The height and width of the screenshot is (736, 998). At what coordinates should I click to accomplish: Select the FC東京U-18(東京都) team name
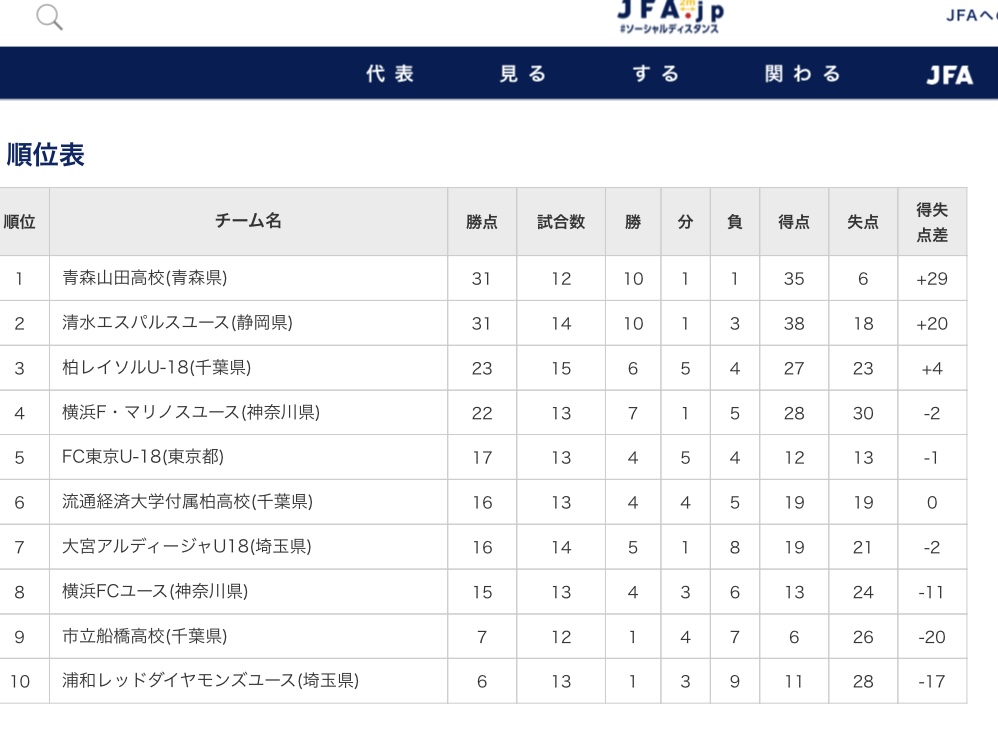pos(143,457)
